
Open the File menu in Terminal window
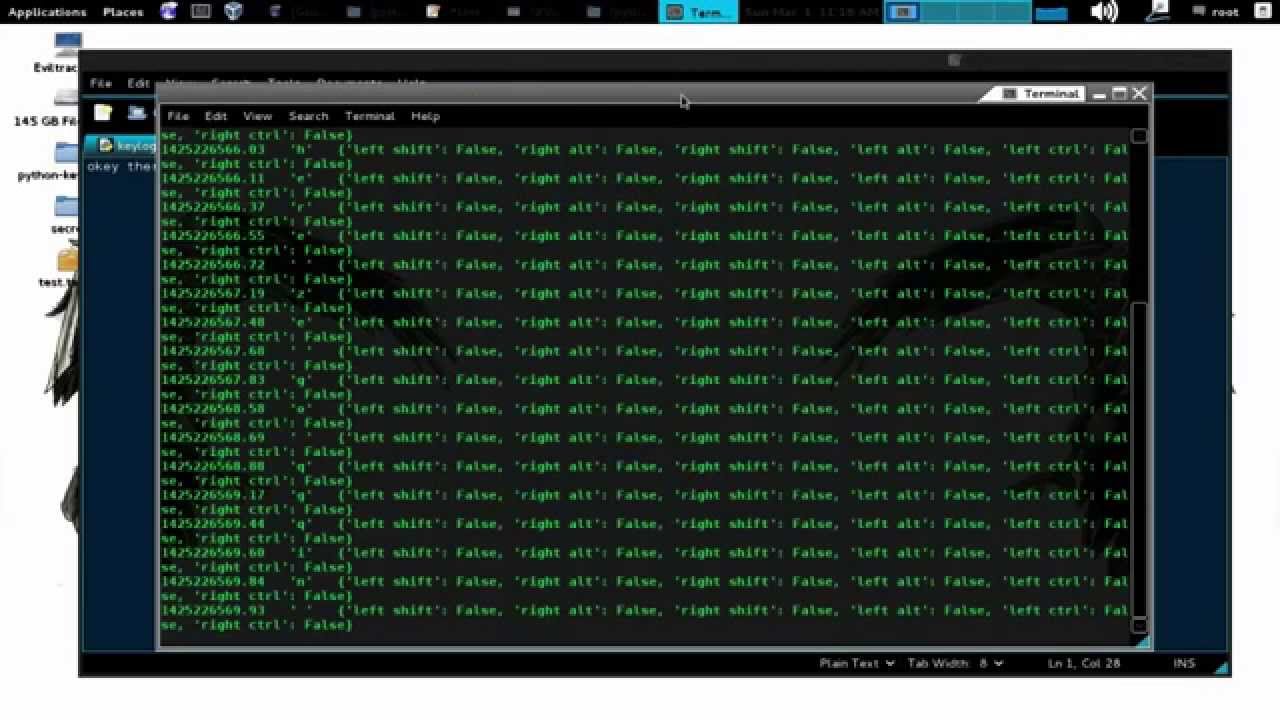pyautogui.click(x=178, y=116)
